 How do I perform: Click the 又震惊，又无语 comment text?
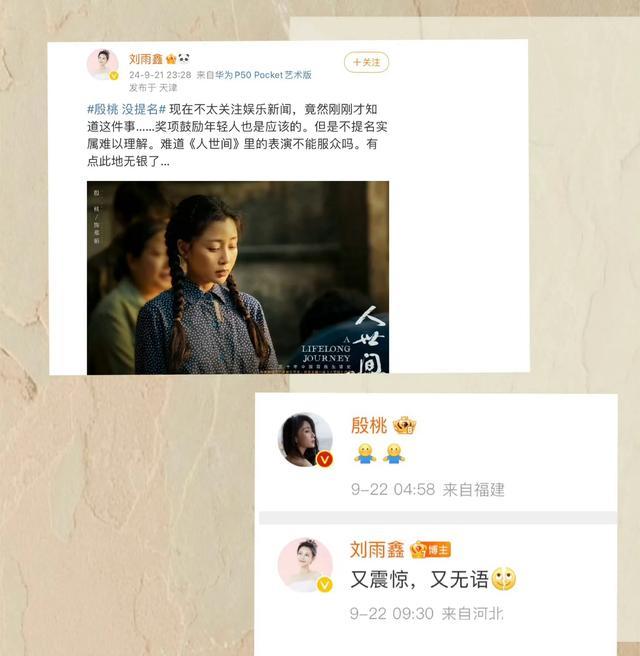coord(419,580)
